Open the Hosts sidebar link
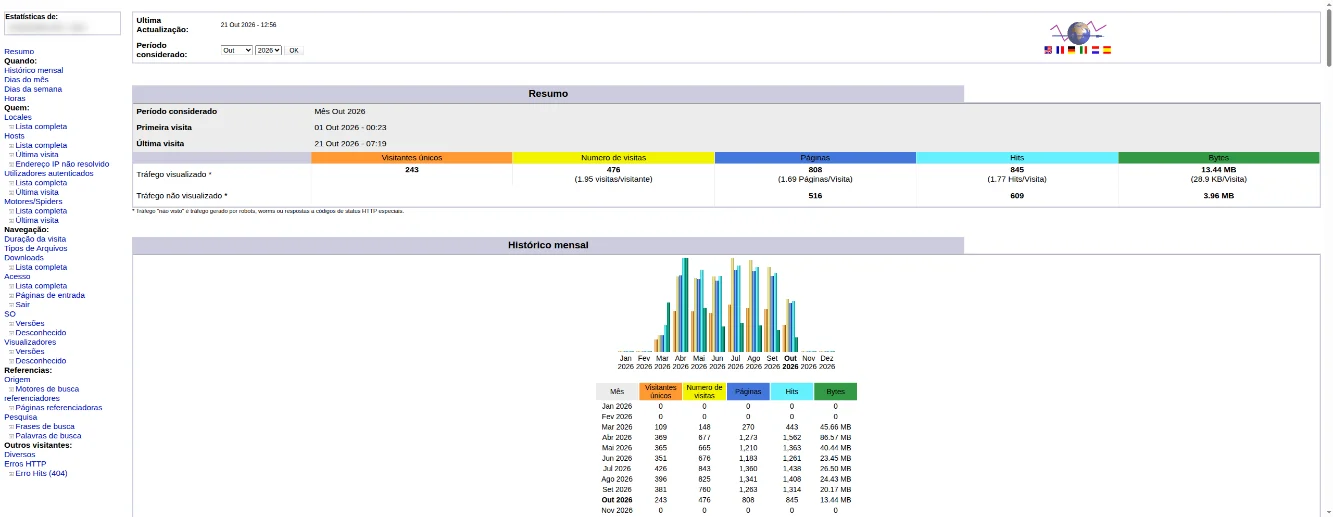This screenshot has width=1333, height=517. click(x=14, y=136)
